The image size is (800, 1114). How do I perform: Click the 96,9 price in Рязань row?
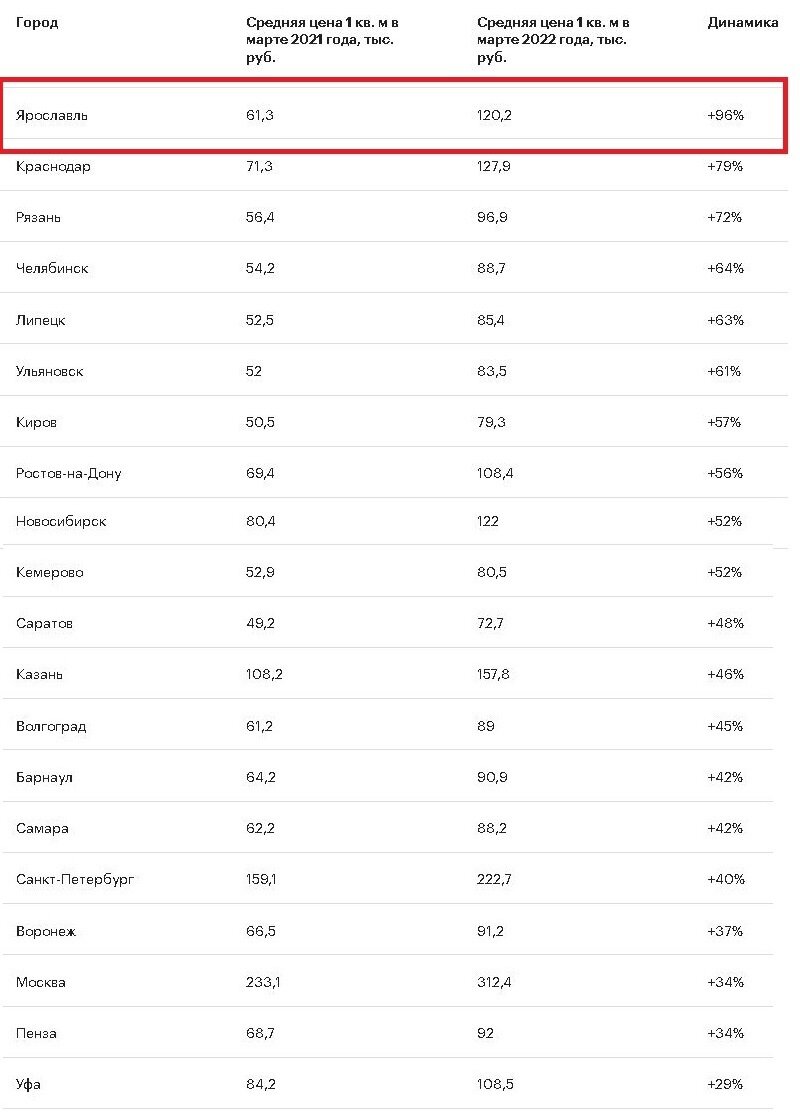click(x=492, y=217)
